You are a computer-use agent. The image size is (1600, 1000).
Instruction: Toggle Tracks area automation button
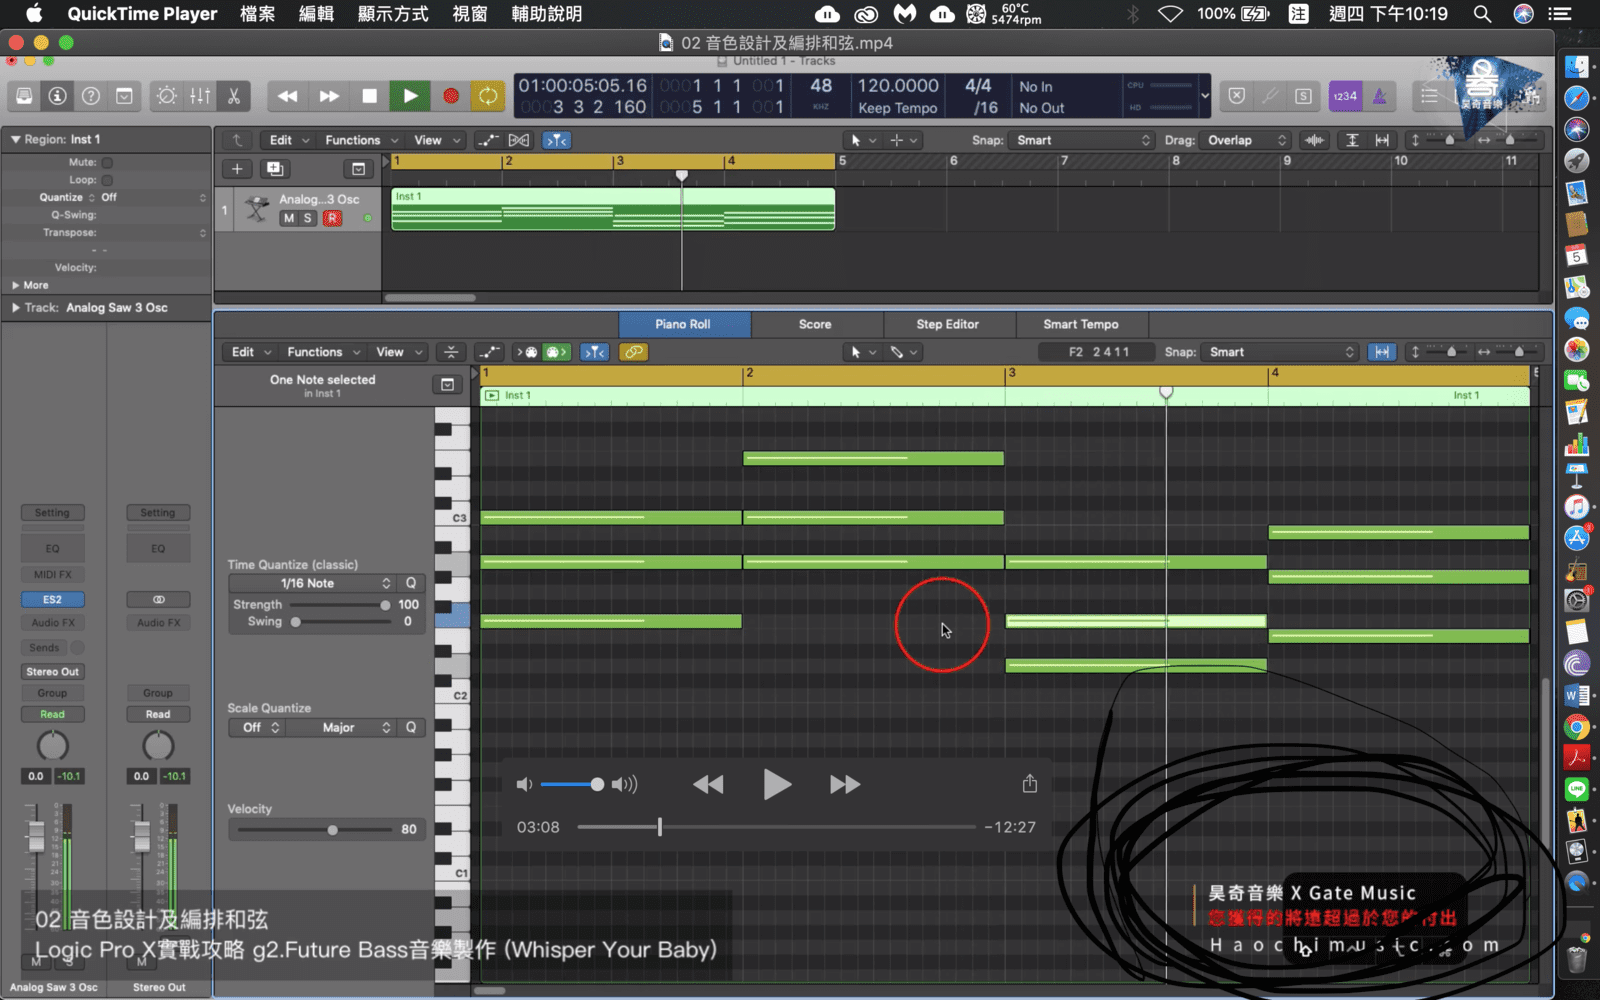pyautogui.click(x=488, y=140)
